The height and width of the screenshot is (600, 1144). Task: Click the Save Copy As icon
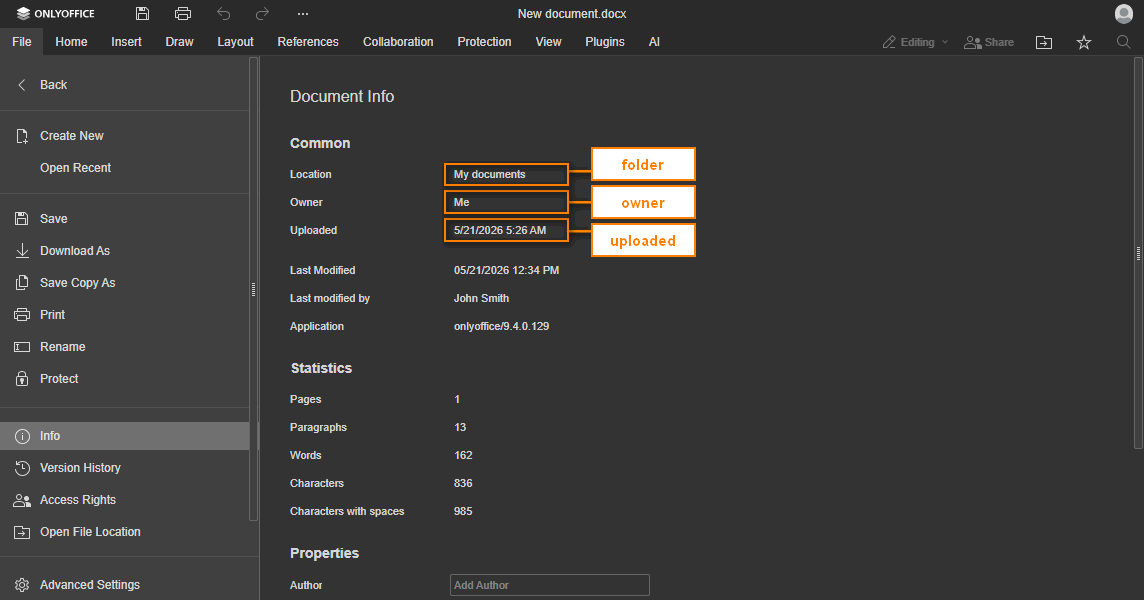(x=22, y=282)
